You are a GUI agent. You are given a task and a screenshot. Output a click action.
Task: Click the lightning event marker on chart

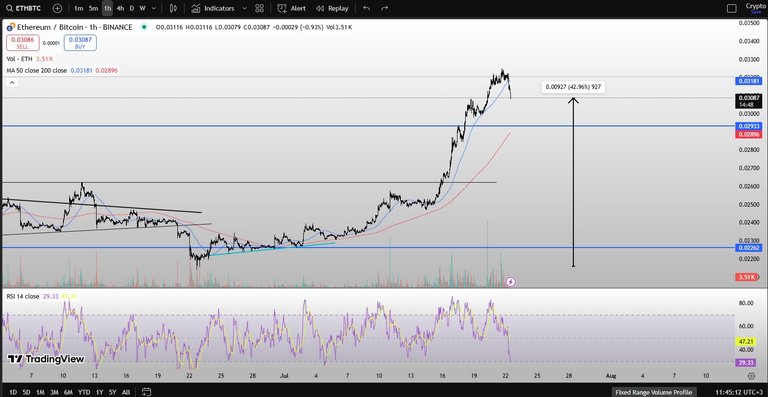510,281
